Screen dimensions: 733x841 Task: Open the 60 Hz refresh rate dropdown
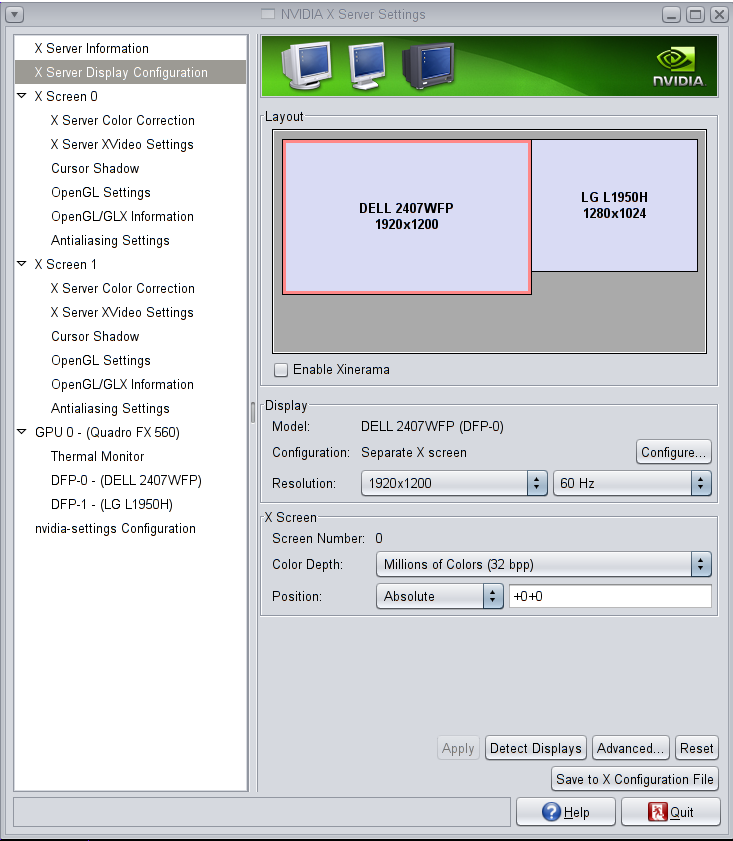point(632,483)
